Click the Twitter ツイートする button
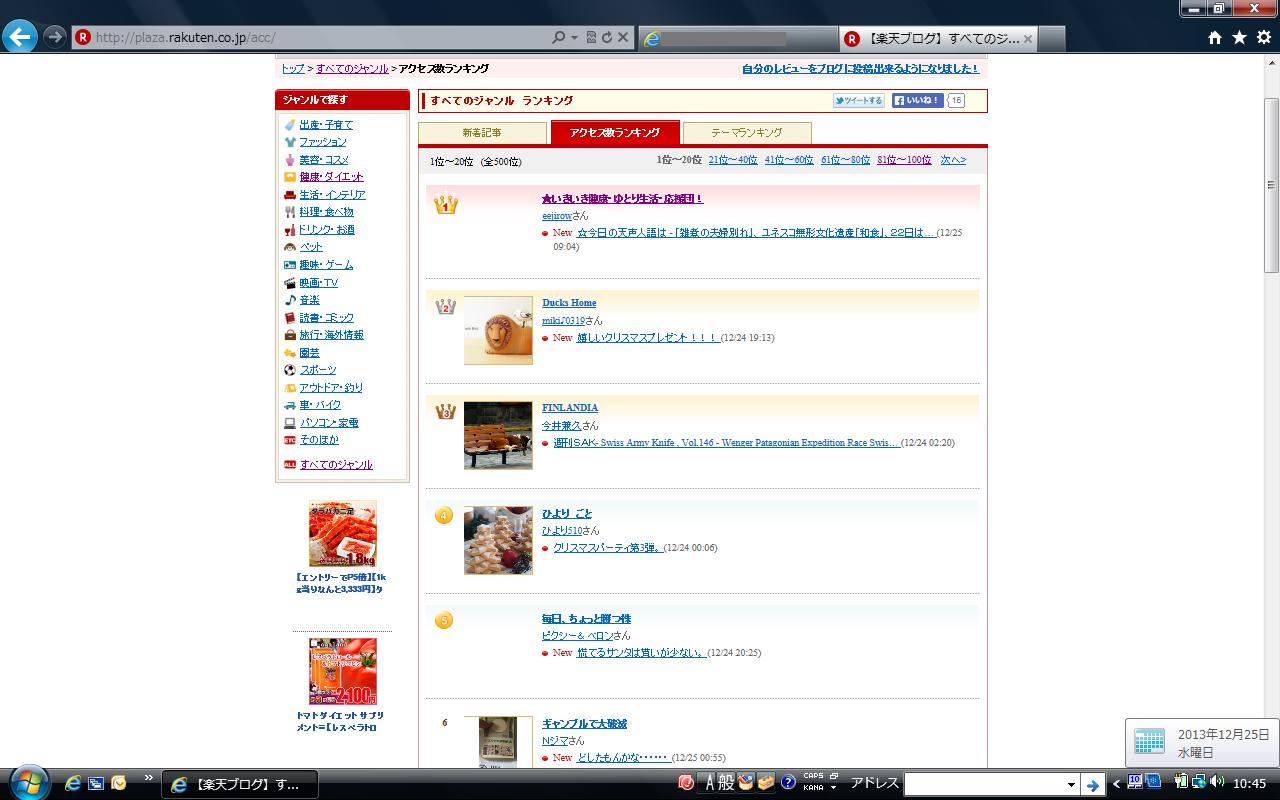1280x800 pixels. (859, 100)
